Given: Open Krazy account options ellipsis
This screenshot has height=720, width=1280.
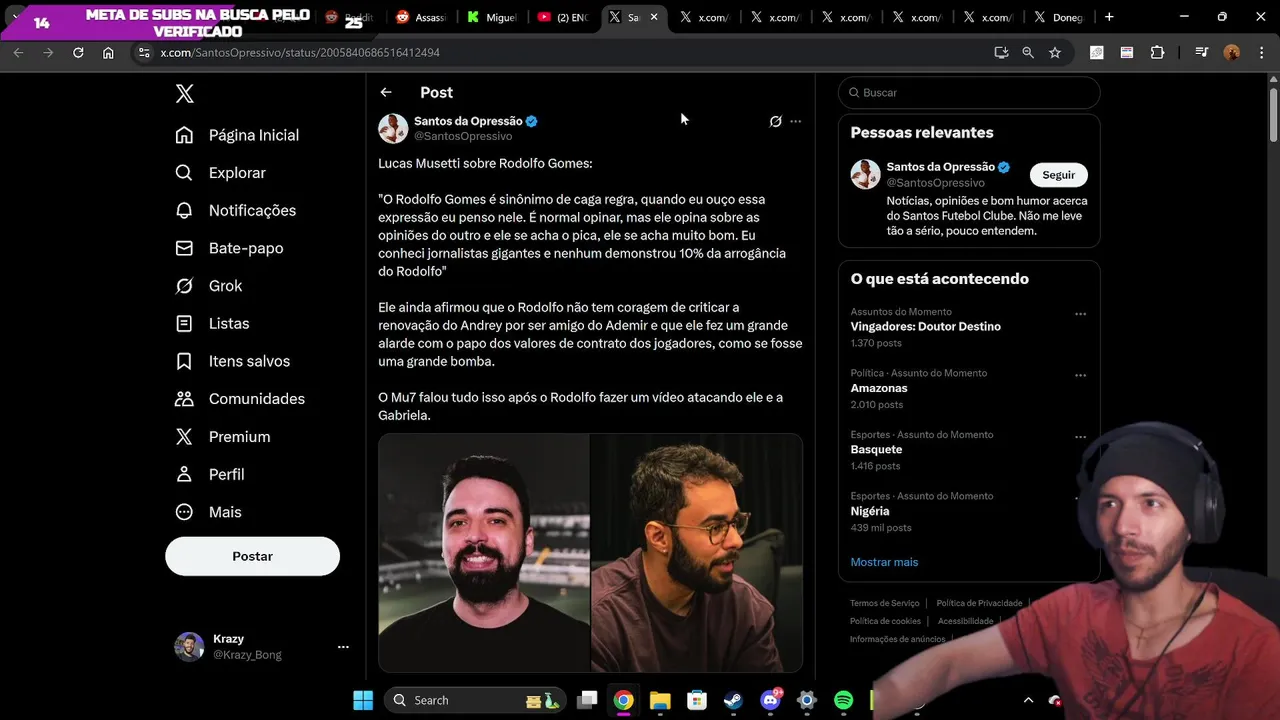Looking at the screenshot, I should click(x=343, y=647).
